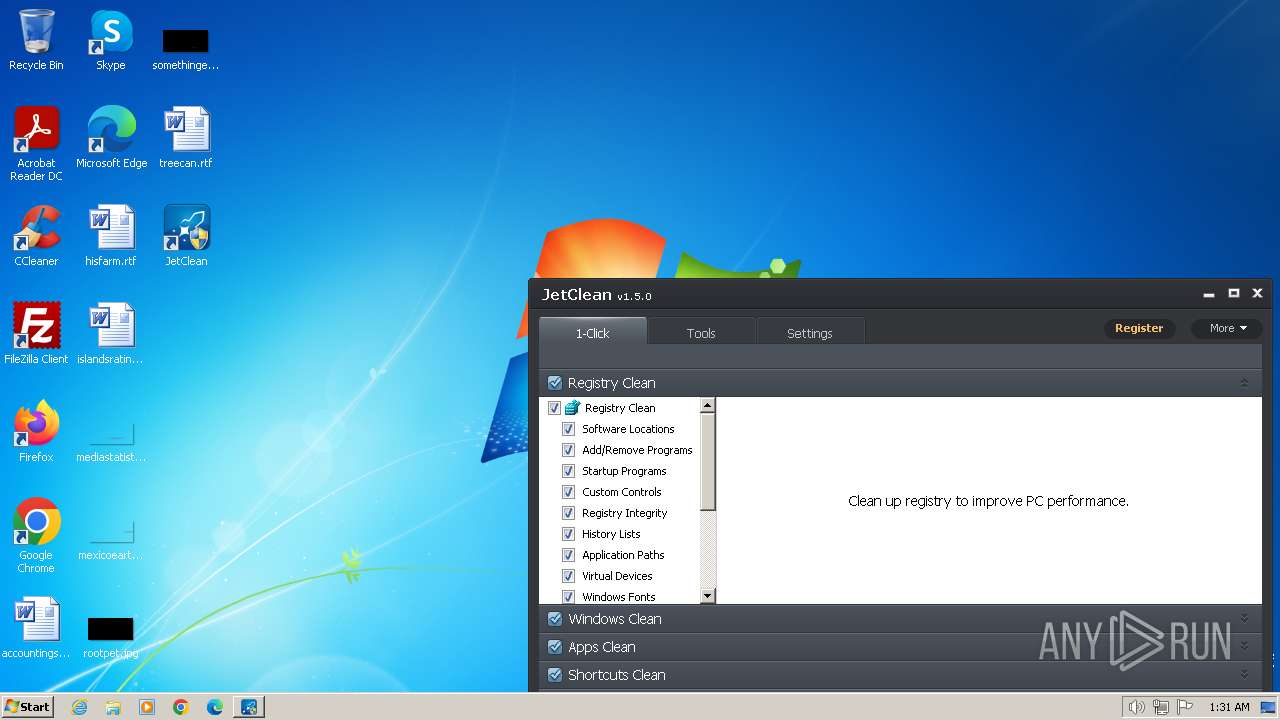Uncheck Add/Remove Programs
1280x720 pixels.
pyautogui.click(x=568, y=450)
